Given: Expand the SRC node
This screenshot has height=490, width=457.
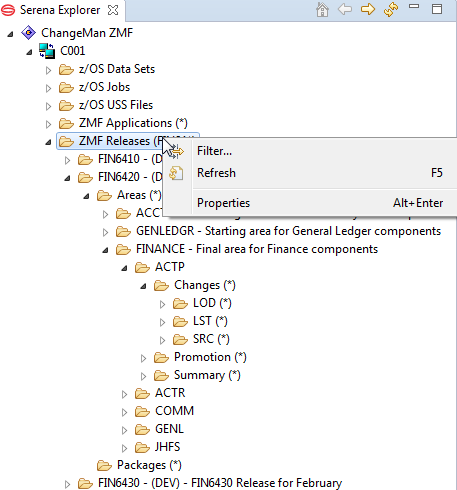Looking at the screenshot, I should pyautogui.click(x=162, y=340).
